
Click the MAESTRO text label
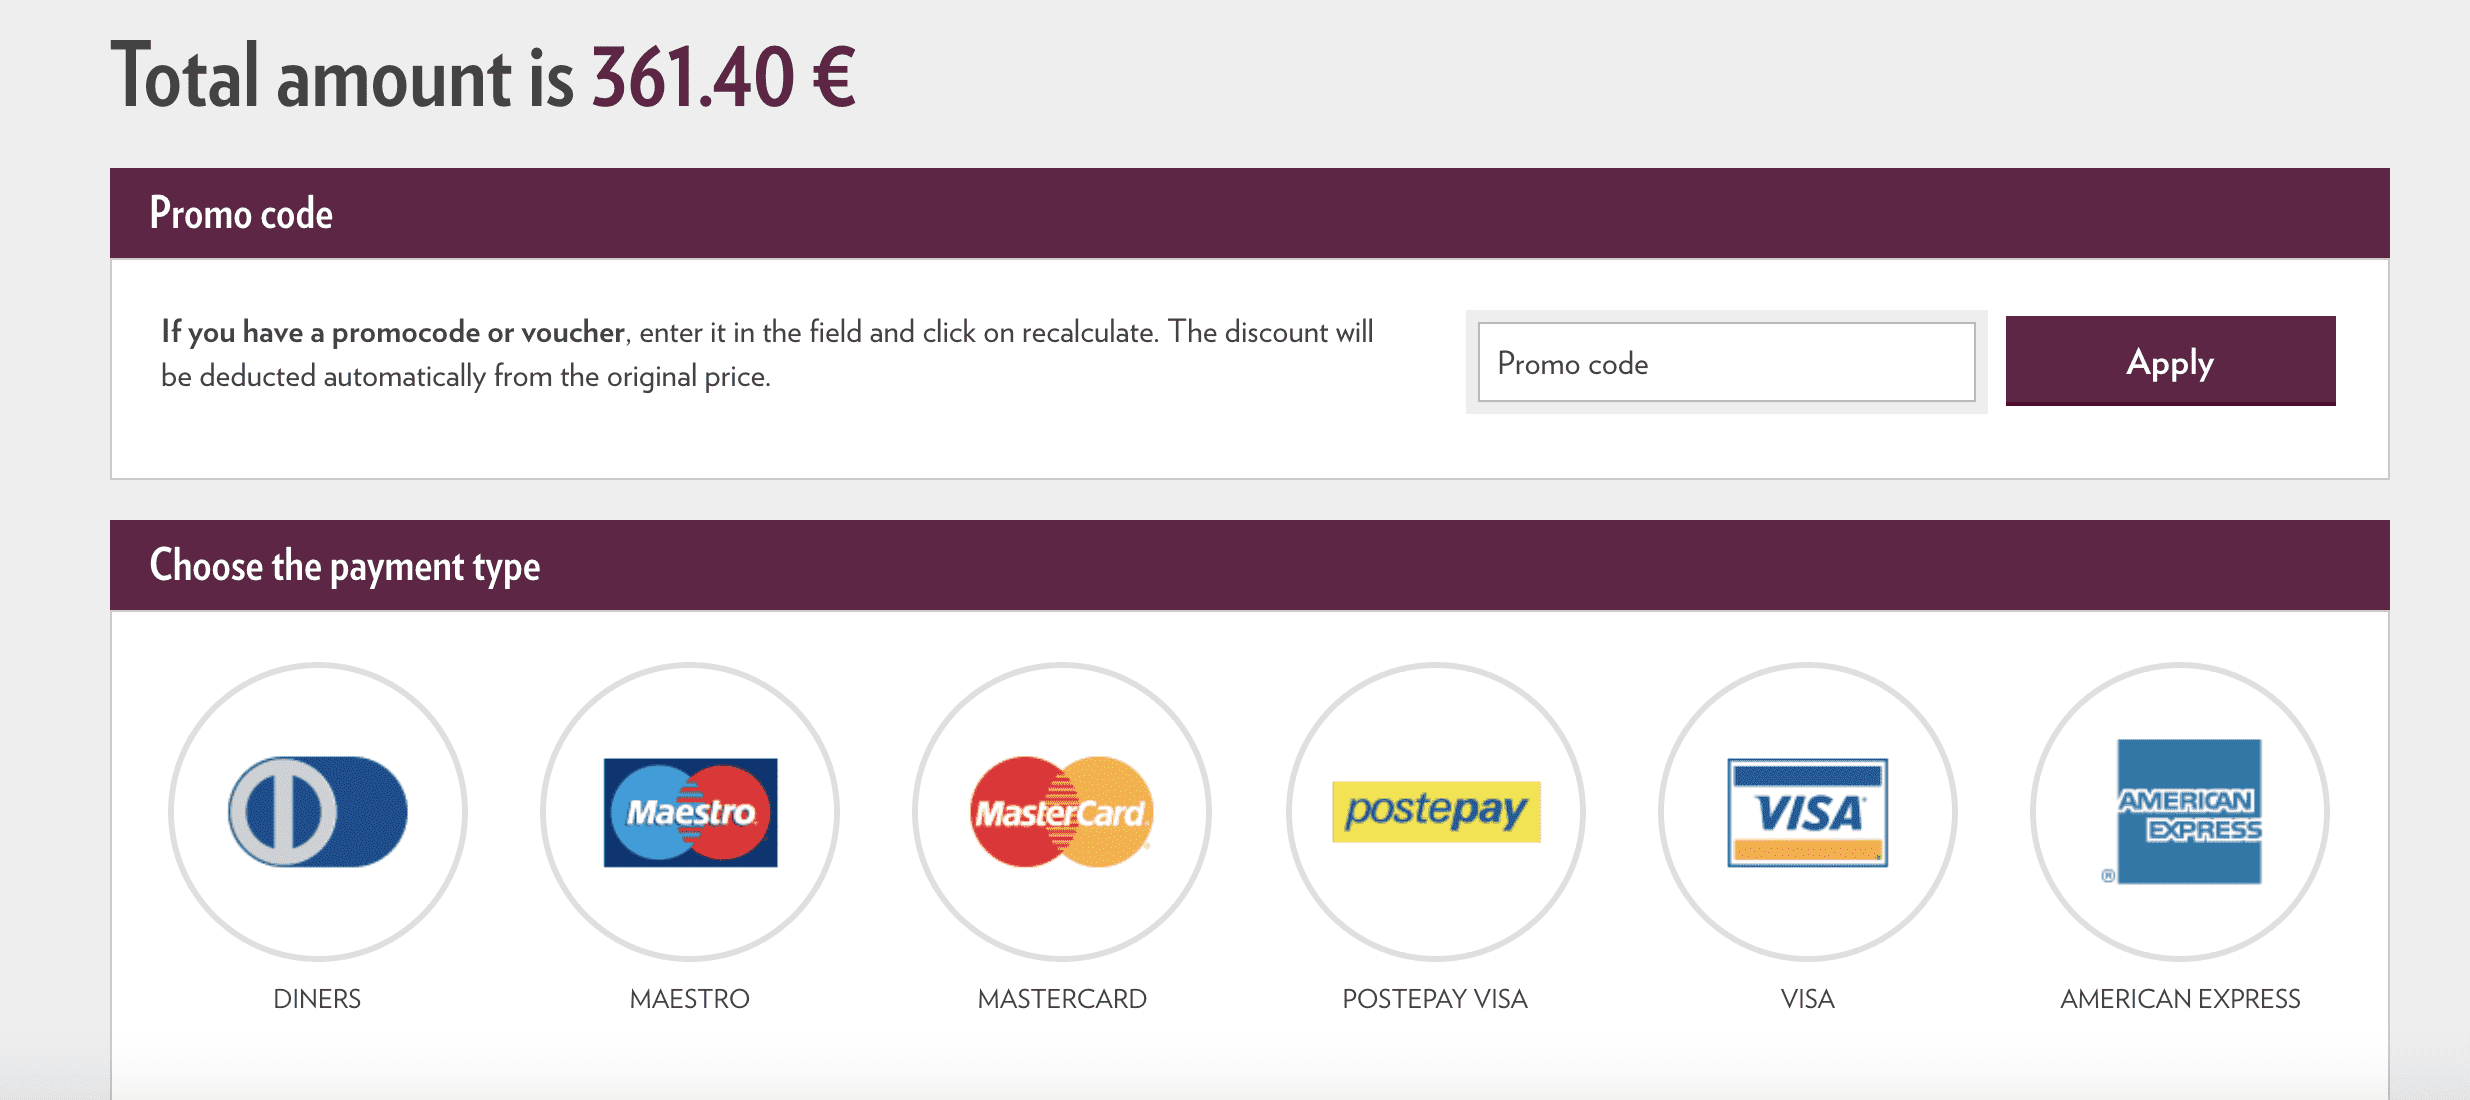coord(689,998)
